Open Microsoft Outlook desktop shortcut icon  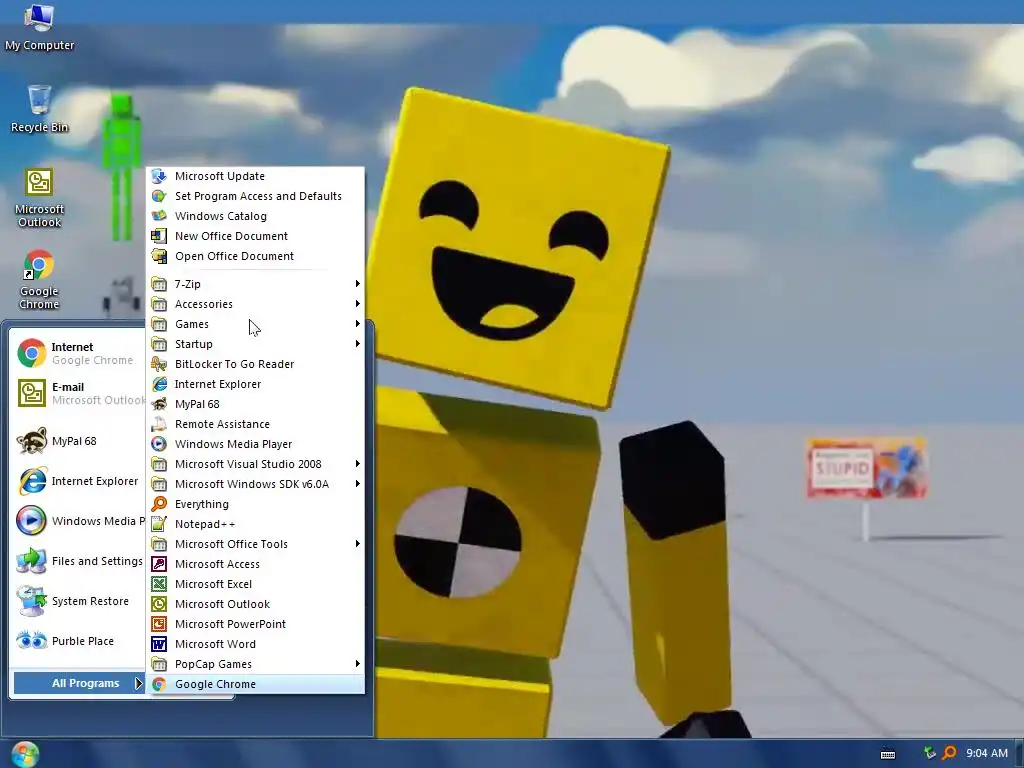tap(39, 197)
